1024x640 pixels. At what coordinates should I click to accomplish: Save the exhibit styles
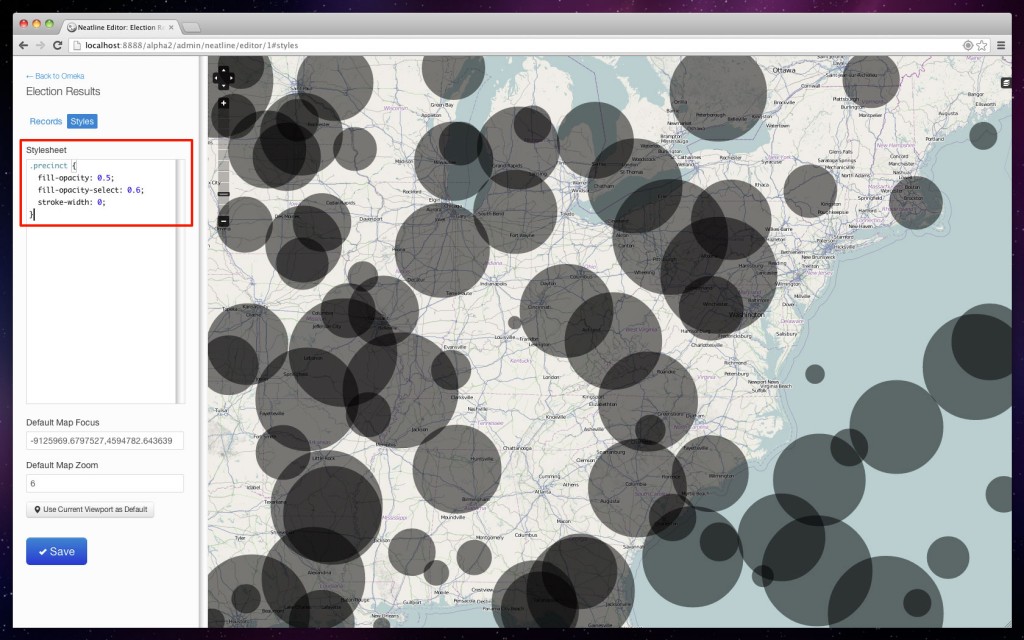tap(56, 551)
